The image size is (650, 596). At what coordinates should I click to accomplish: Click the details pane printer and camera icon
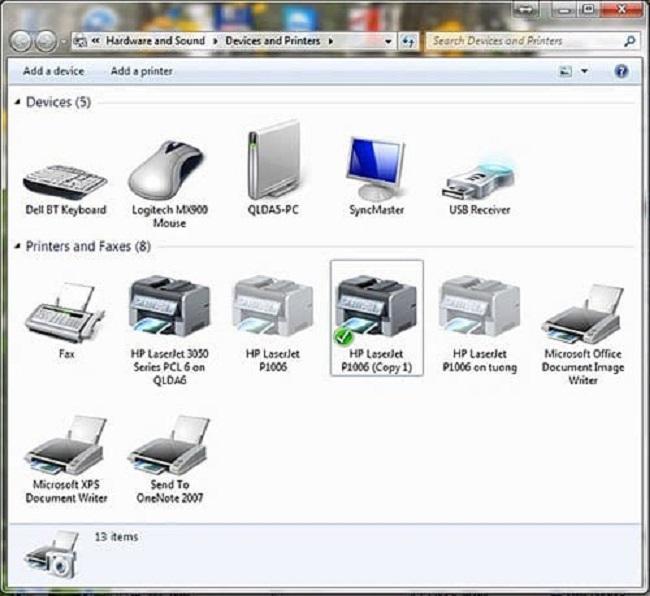coord(52,554)
